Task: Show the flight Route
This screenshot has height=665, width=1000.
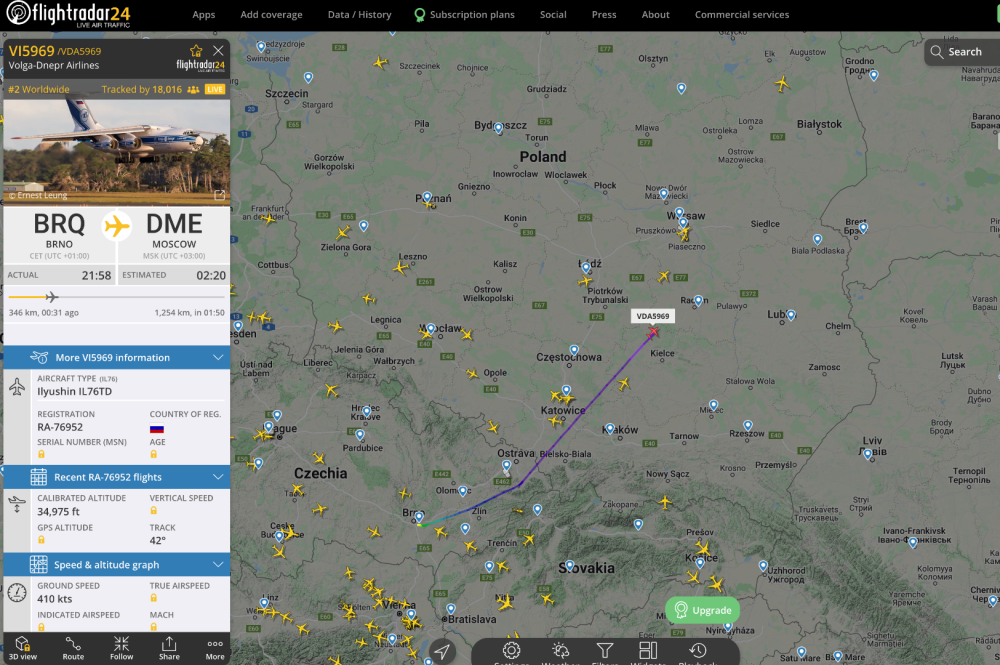Action: click(73, 648)
